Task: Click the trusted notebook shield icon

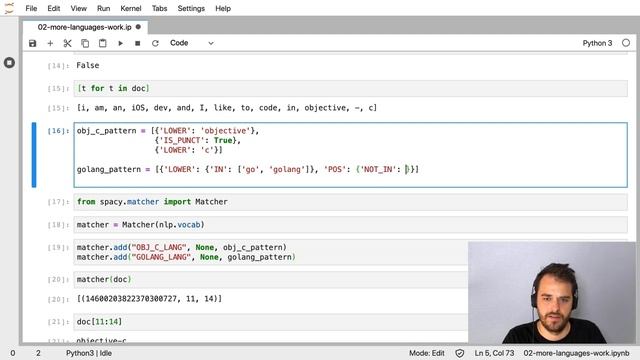Action: 460,353
